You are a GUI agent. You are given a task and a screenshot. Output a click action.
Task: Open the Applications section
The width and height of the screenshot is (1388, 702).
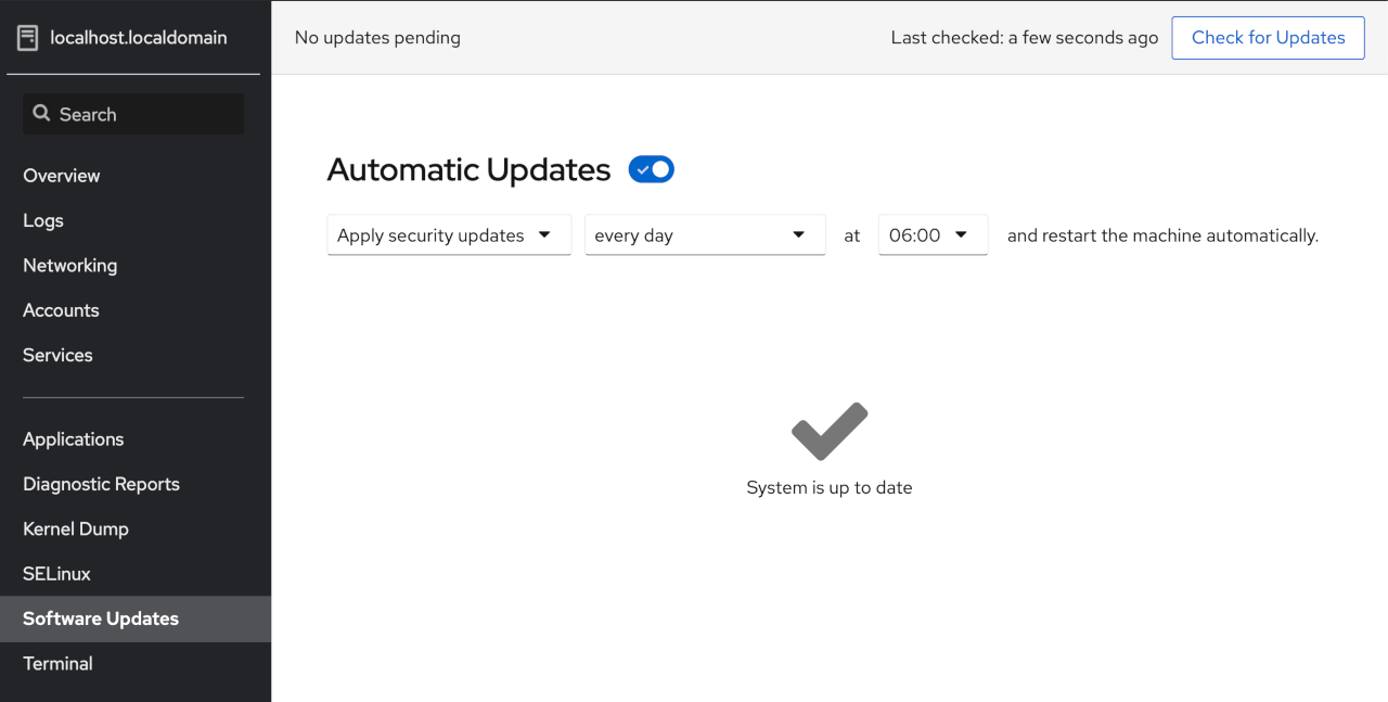coord(73,438)
